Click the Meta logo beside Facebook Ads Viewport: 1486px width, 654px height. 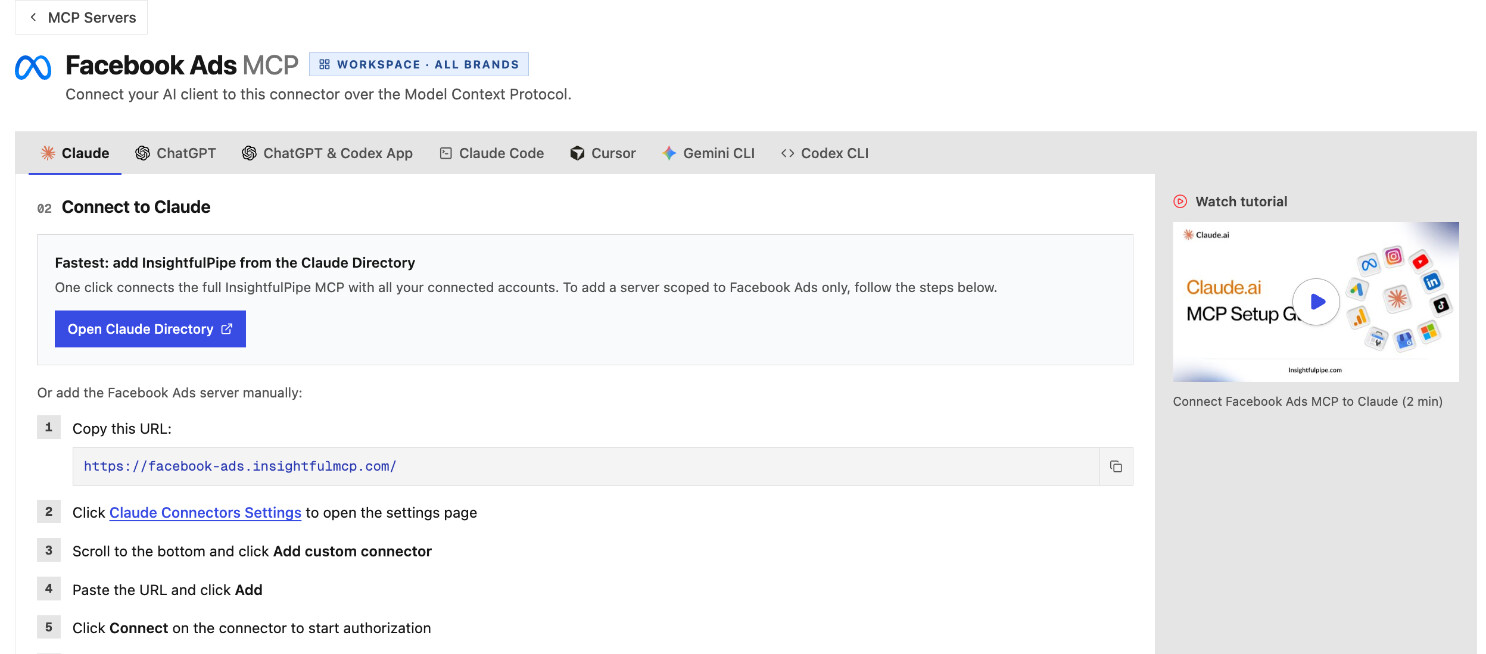pyautogui.click(x=33, y=67)
